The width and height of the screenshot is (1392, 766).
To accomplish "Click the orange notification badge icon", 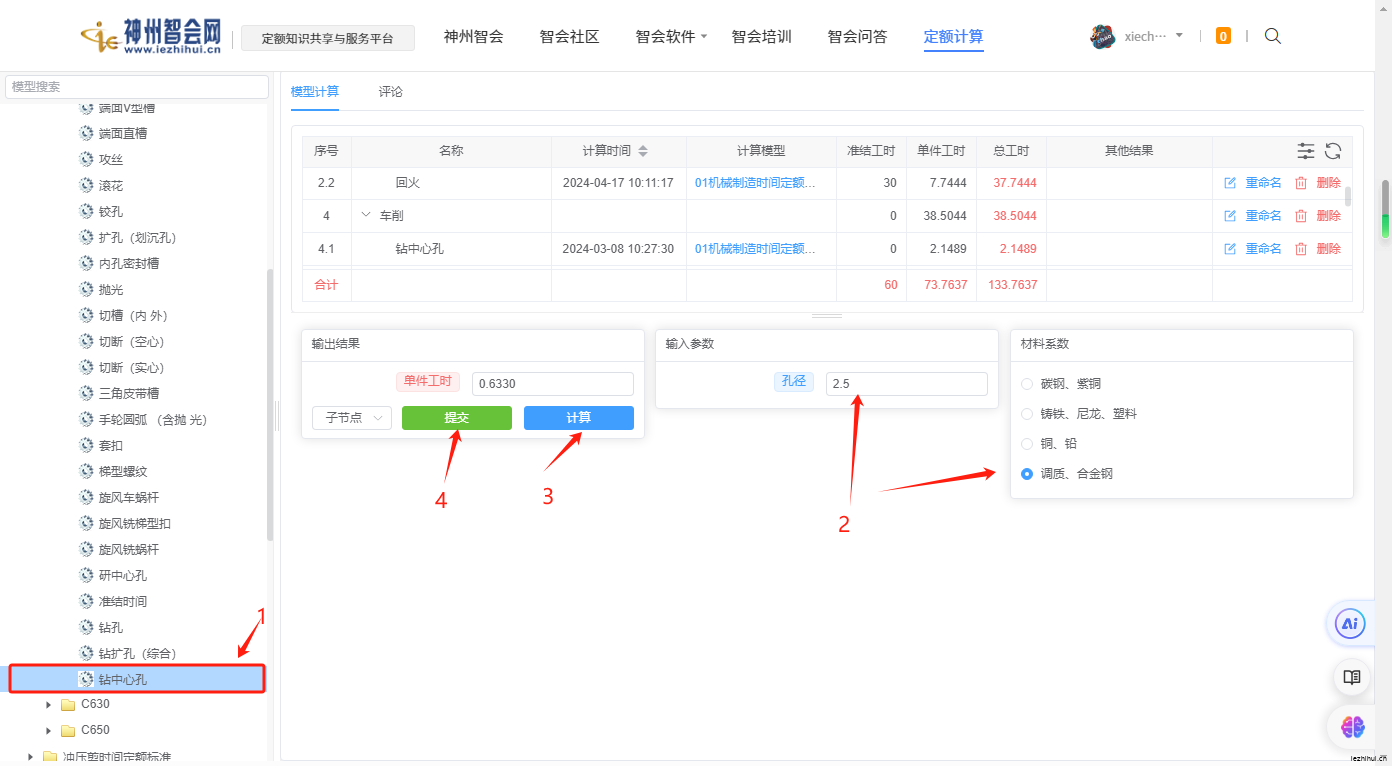I will coord(1223,36).
